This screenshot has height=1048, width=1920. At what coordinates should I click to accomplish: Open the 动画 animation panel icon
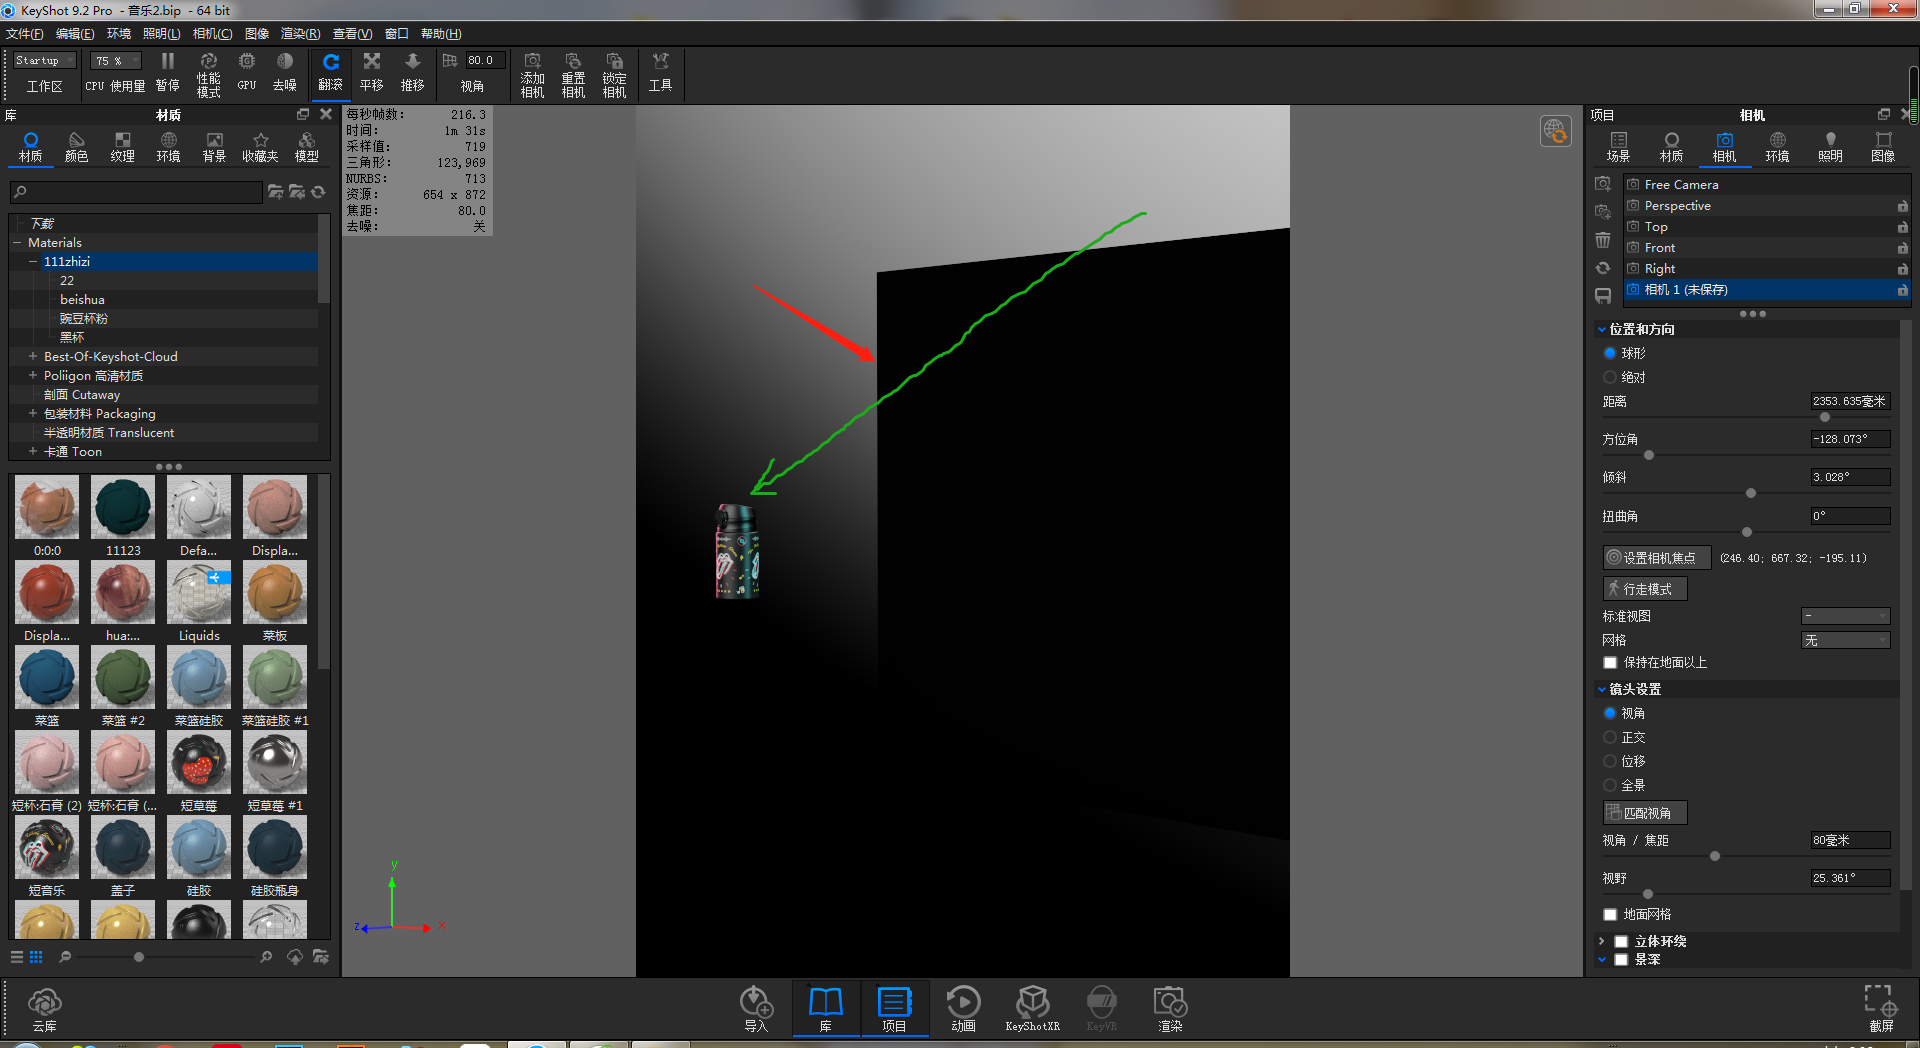(962, 1007)
